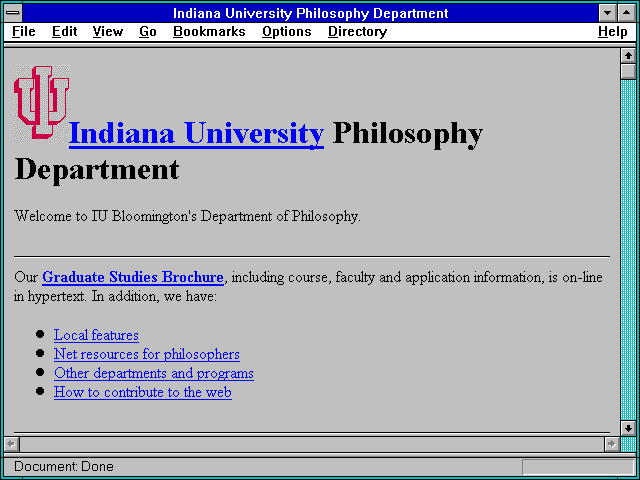Image resolution: width=640 pixels, height=480 pixels.
Task: Click the vertical scrollbar track below the thumb
Action: [x=628, y=250]
